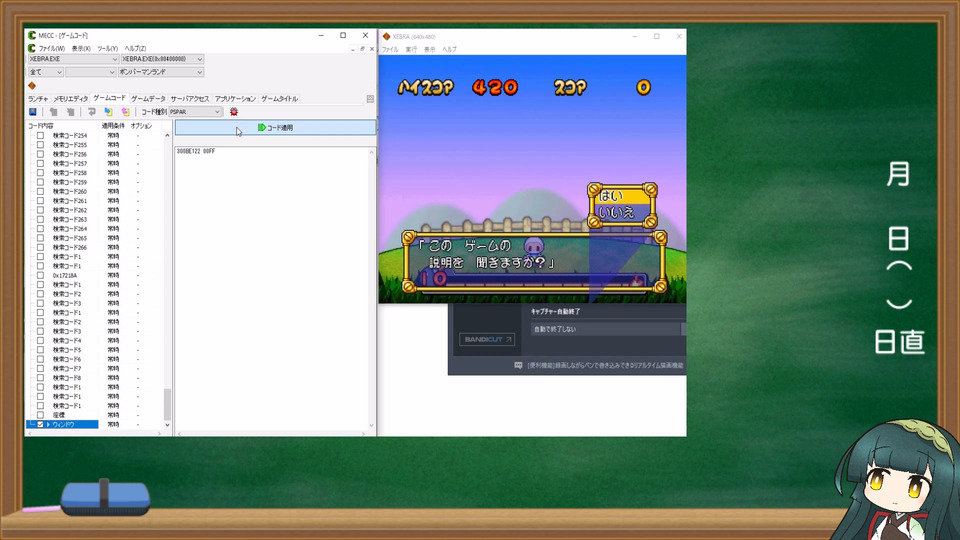Viewport: 960px width, 540px height.
Task: Open the 実行 menu in XEBRA window
Action: [411, 50]
